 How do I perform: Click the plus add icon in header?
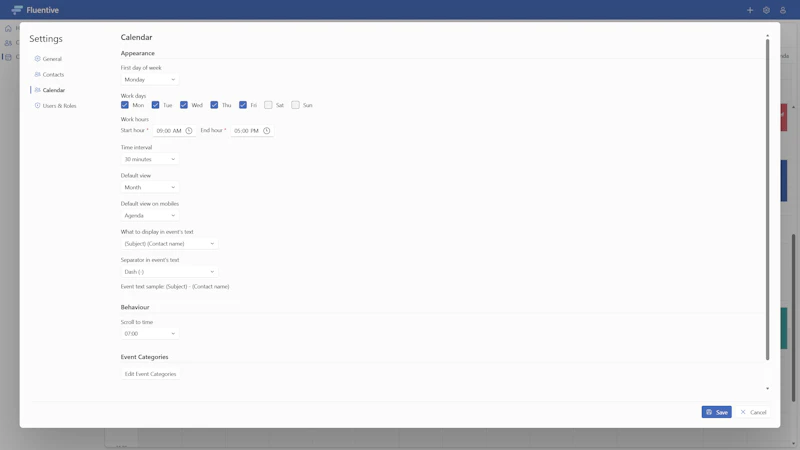(750, 10)
